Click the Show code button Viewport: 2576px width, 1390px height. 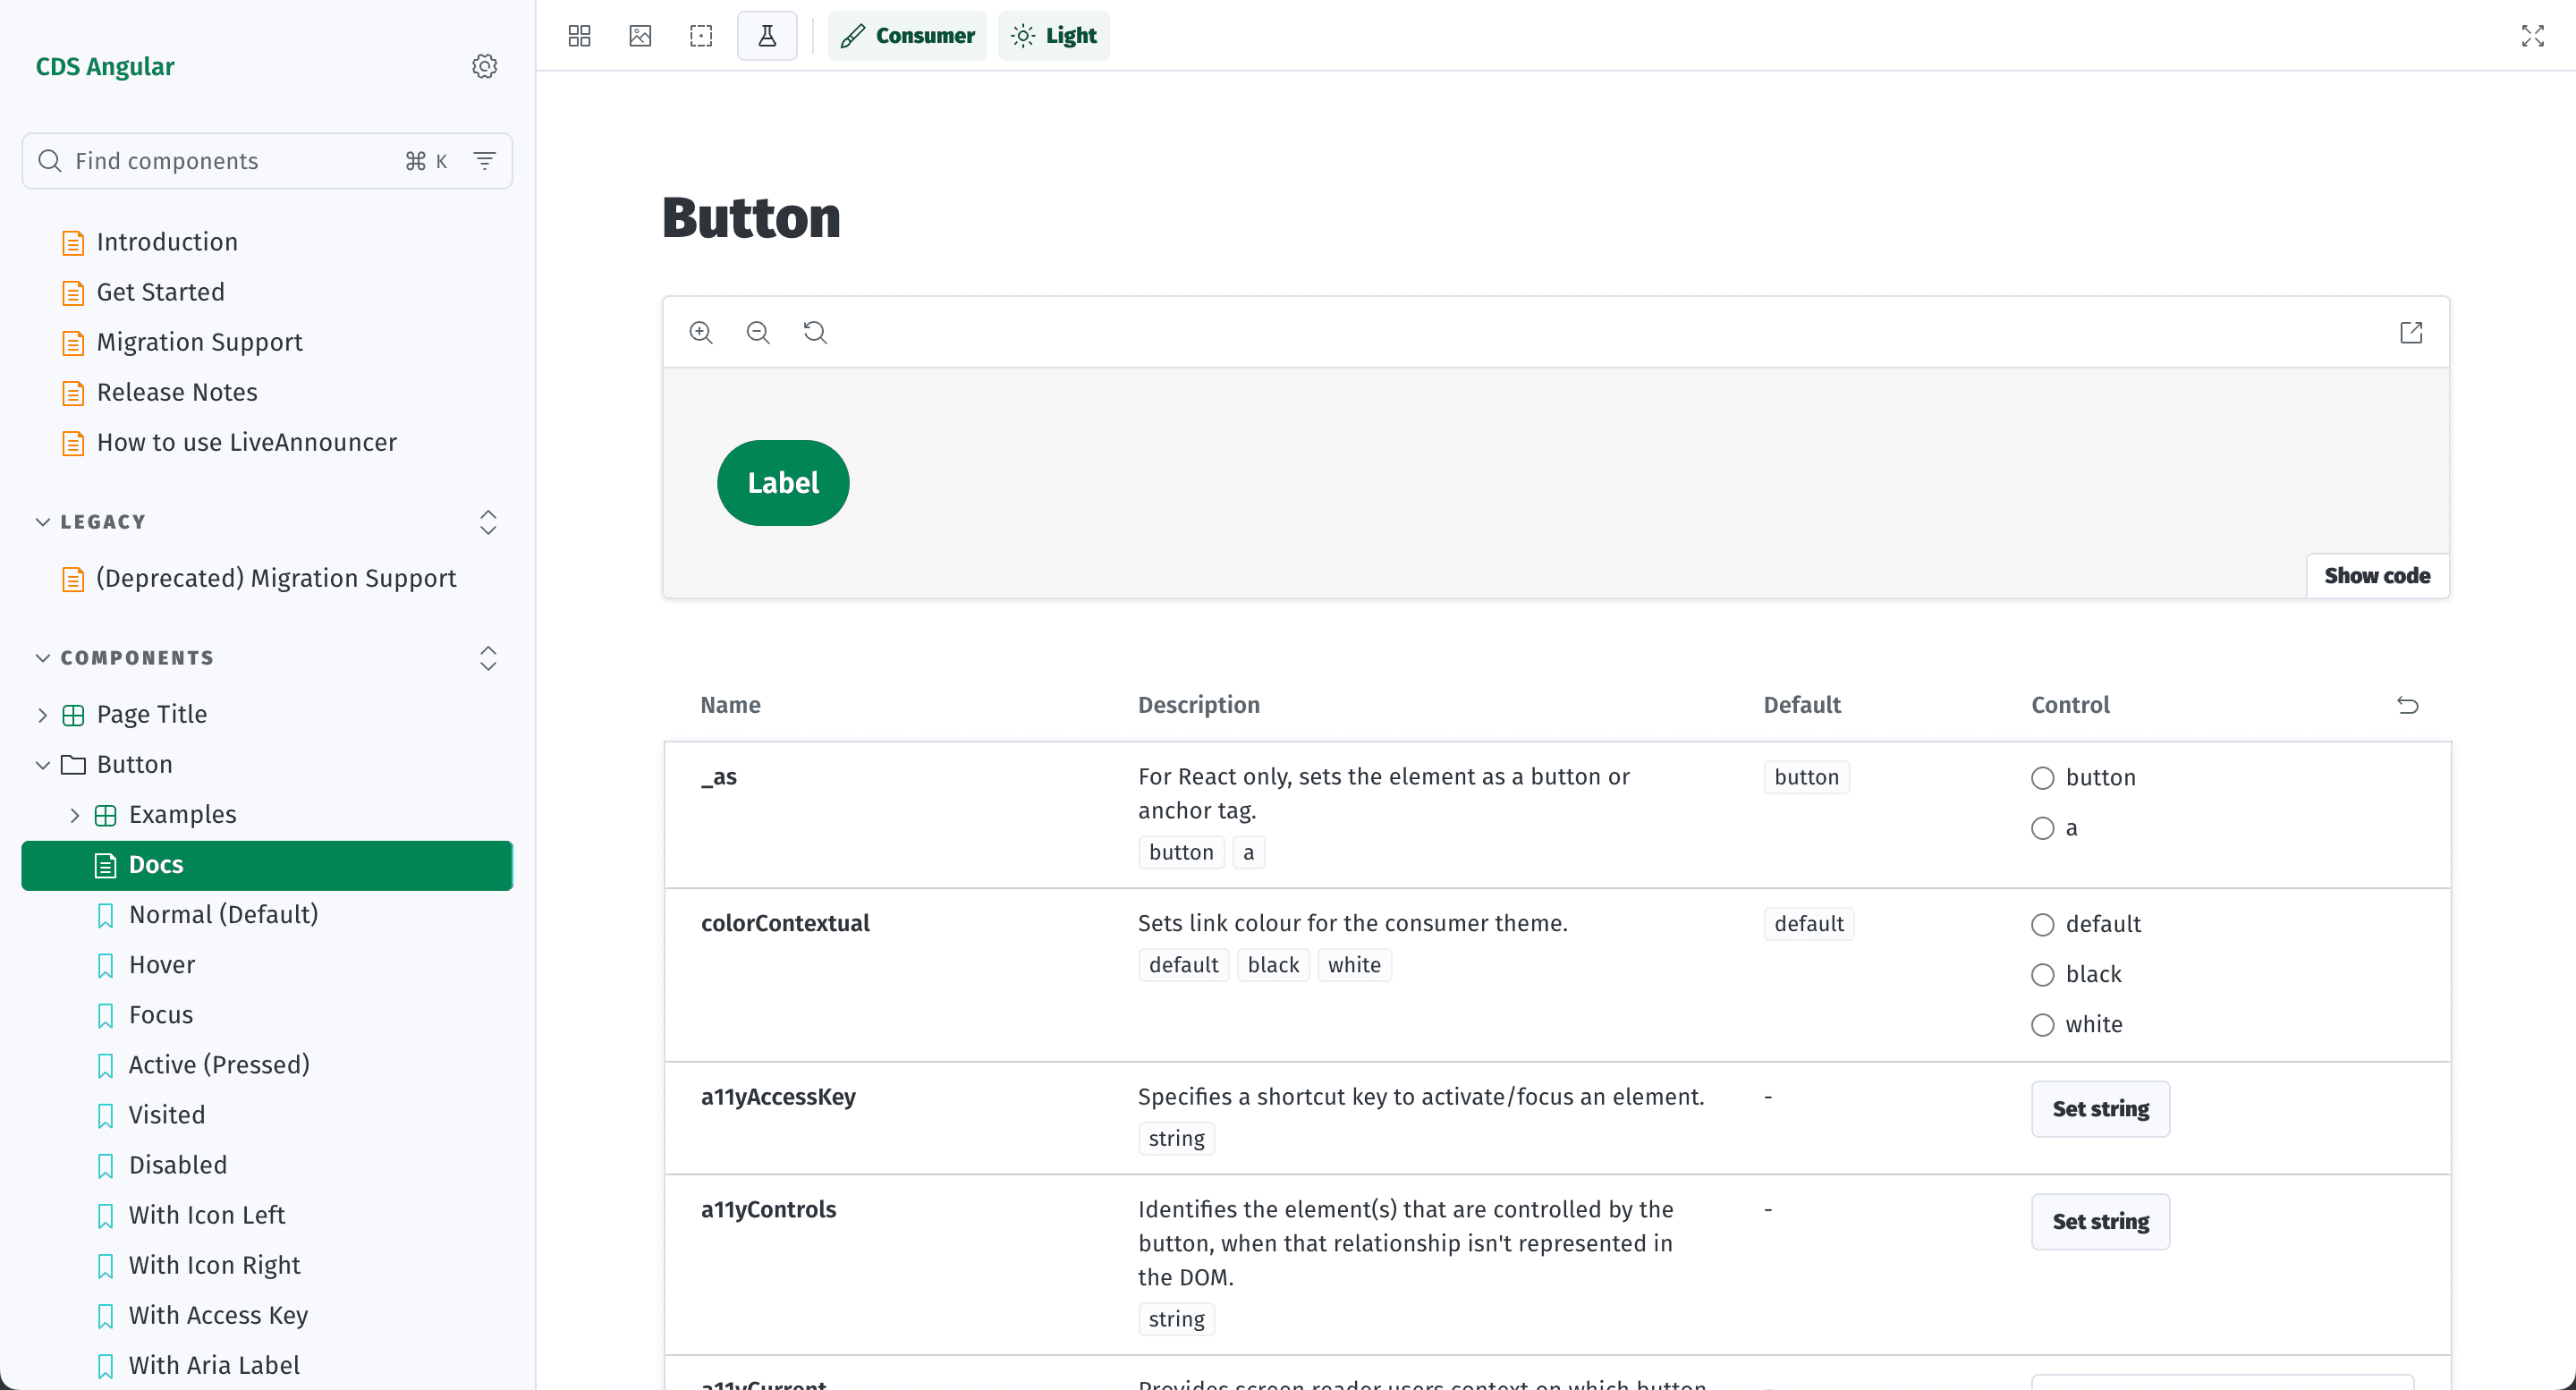pos(2377,576)
